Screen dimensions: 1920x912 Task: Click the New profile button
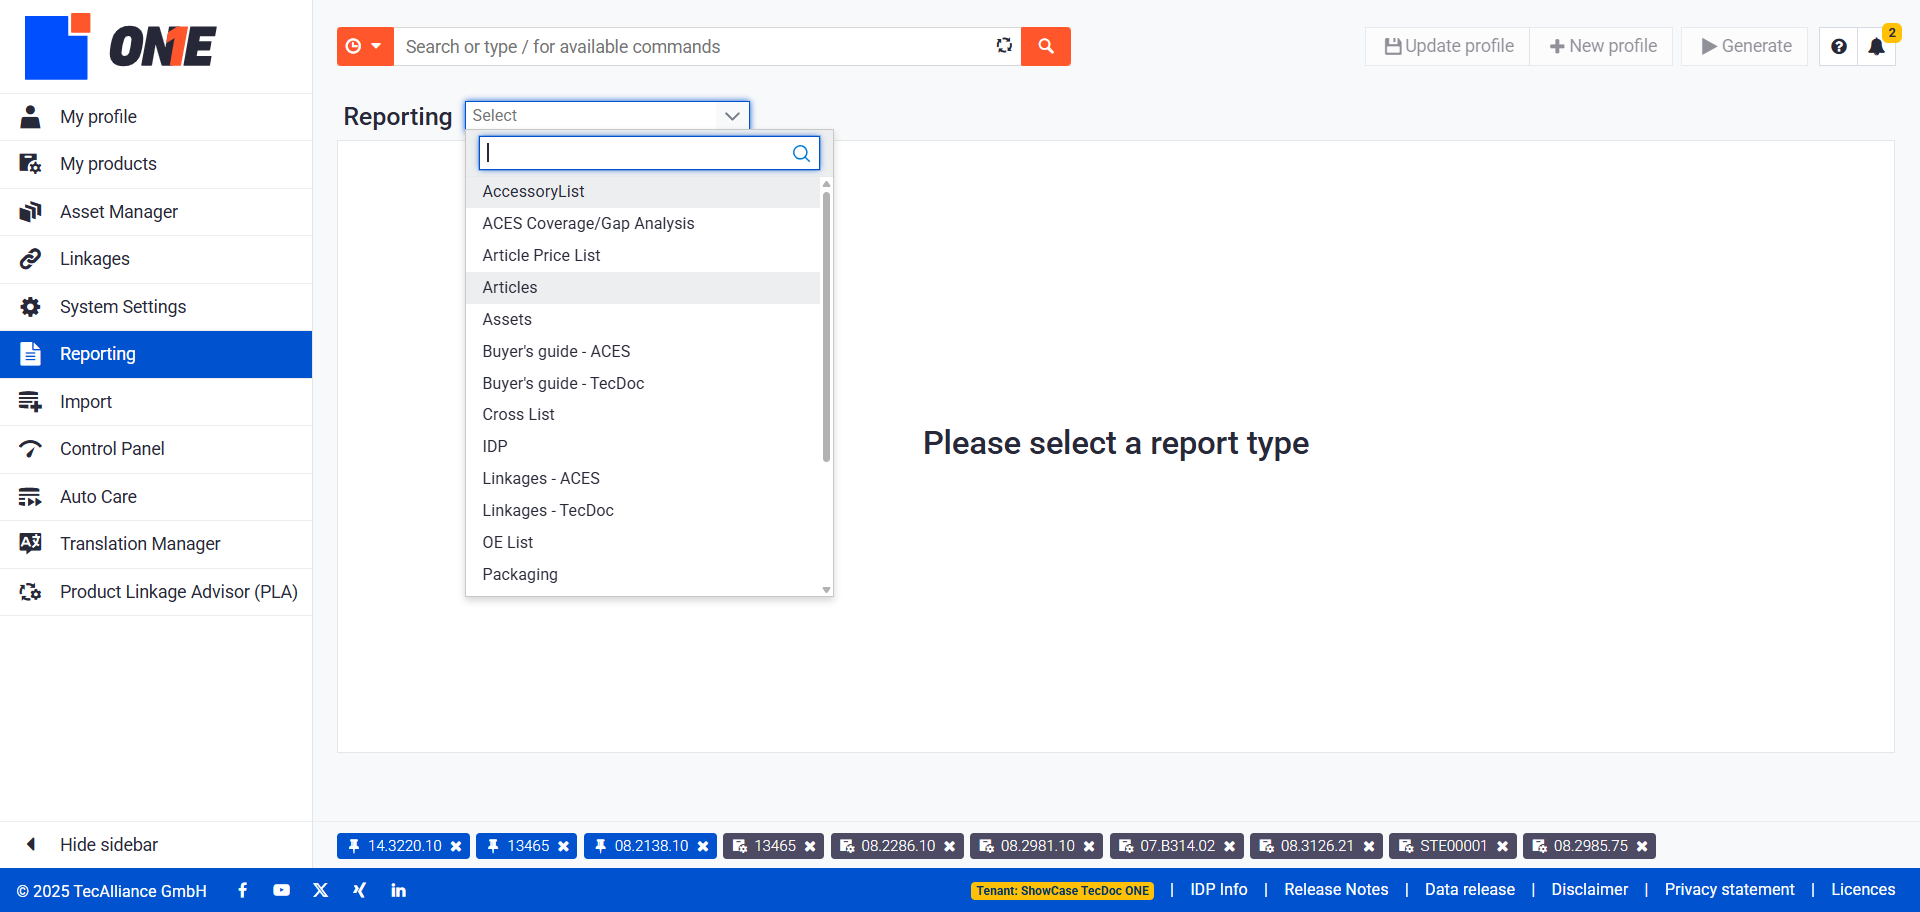point(1602,46)
